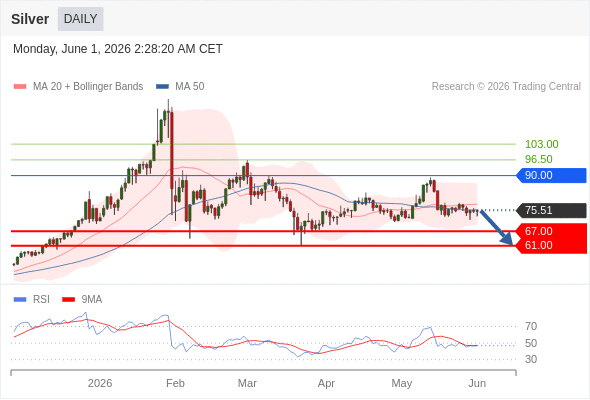
Task: Click the 96.50 green resistance label
Action: [538, 159]
